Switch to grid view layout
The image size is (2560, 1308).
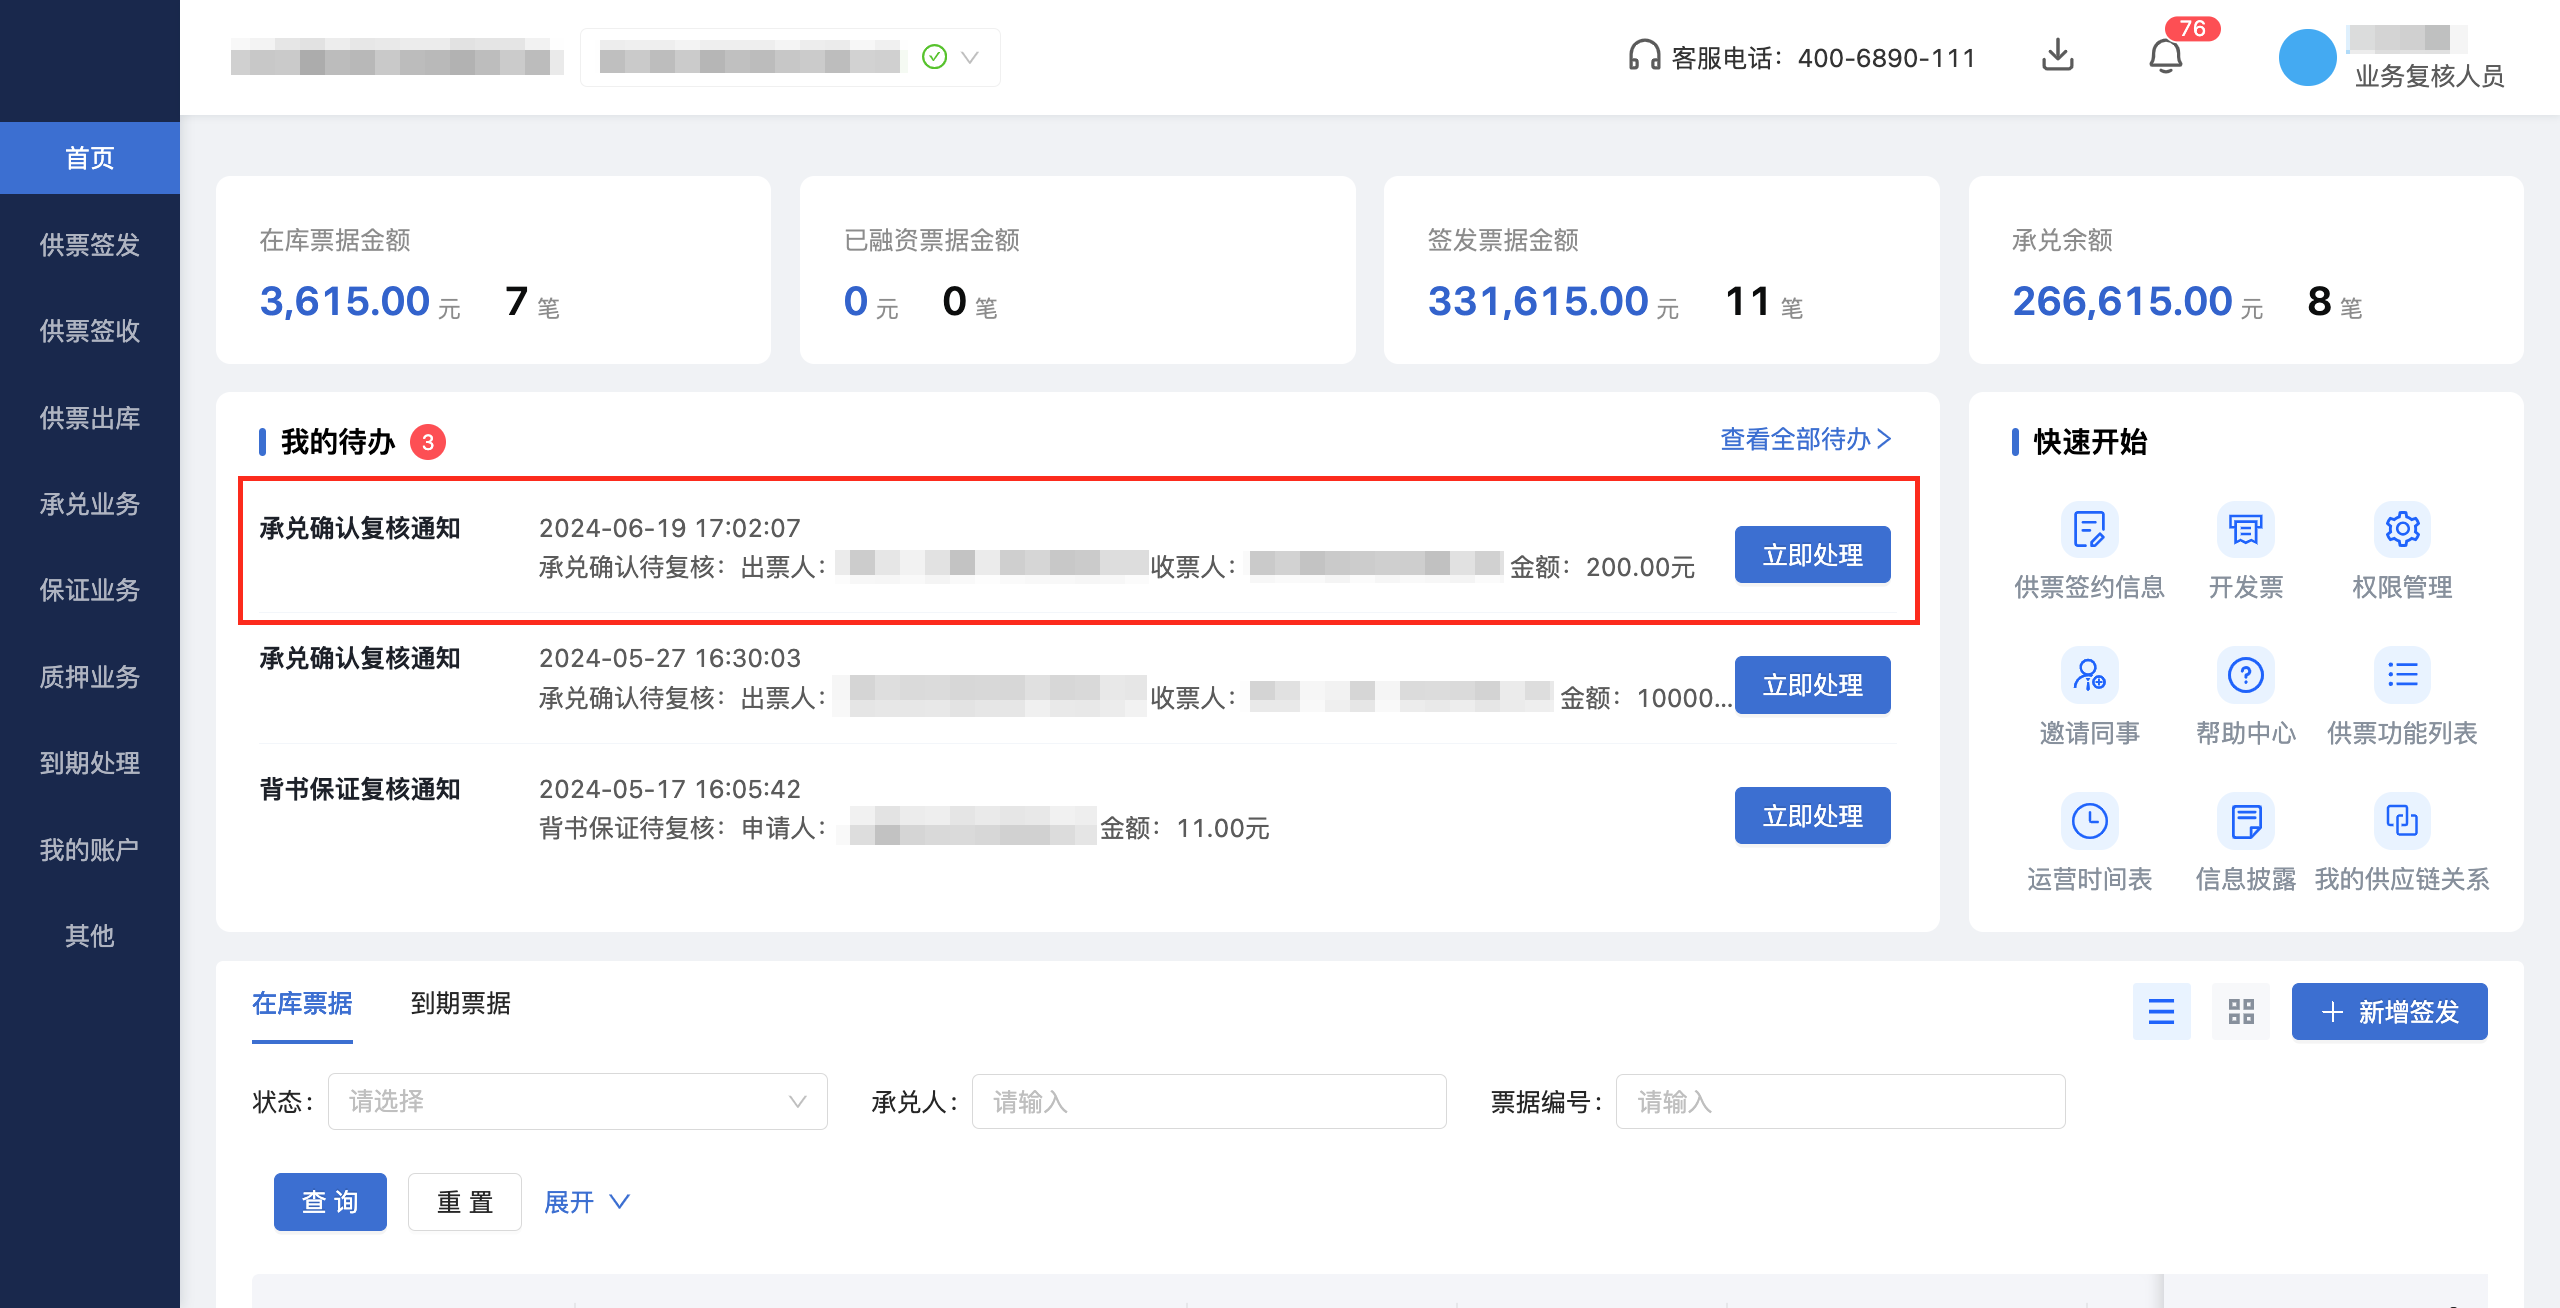(2241, 1011)
